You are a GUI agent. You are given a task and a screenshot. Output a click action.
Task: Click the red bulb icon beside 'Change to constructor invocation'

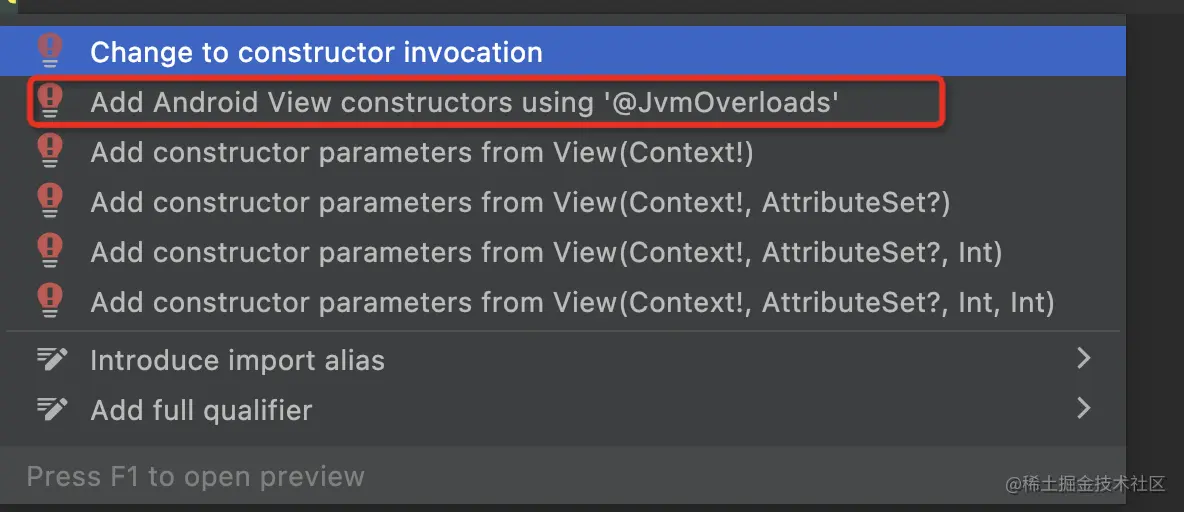[x=50, y=51]
